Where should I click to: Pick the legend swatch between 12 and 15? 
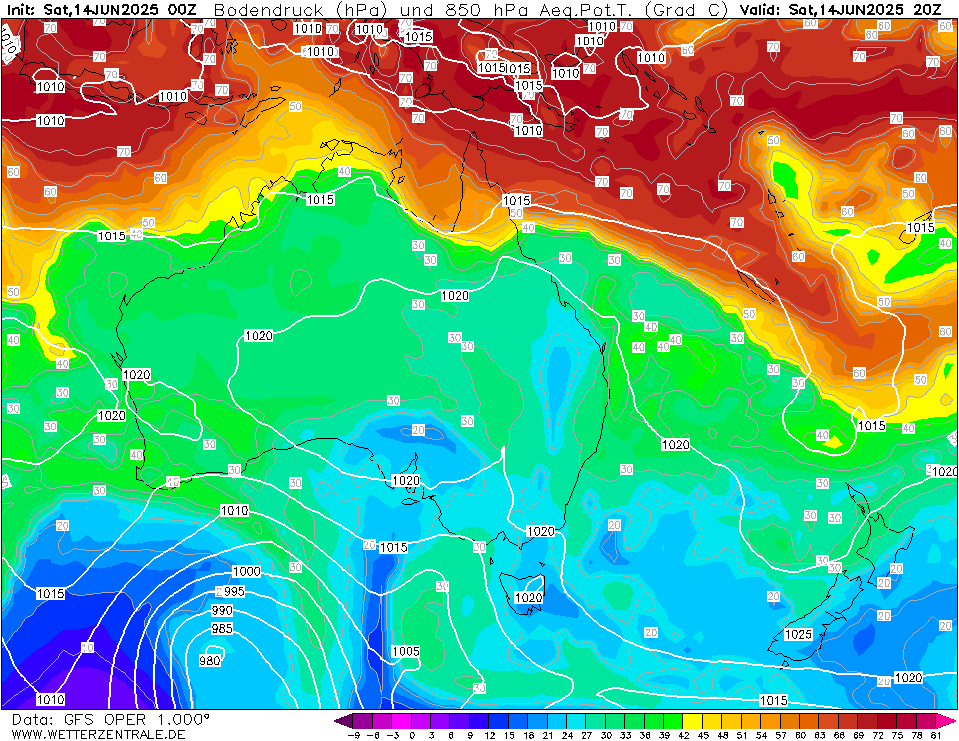[x=498, y=720]
